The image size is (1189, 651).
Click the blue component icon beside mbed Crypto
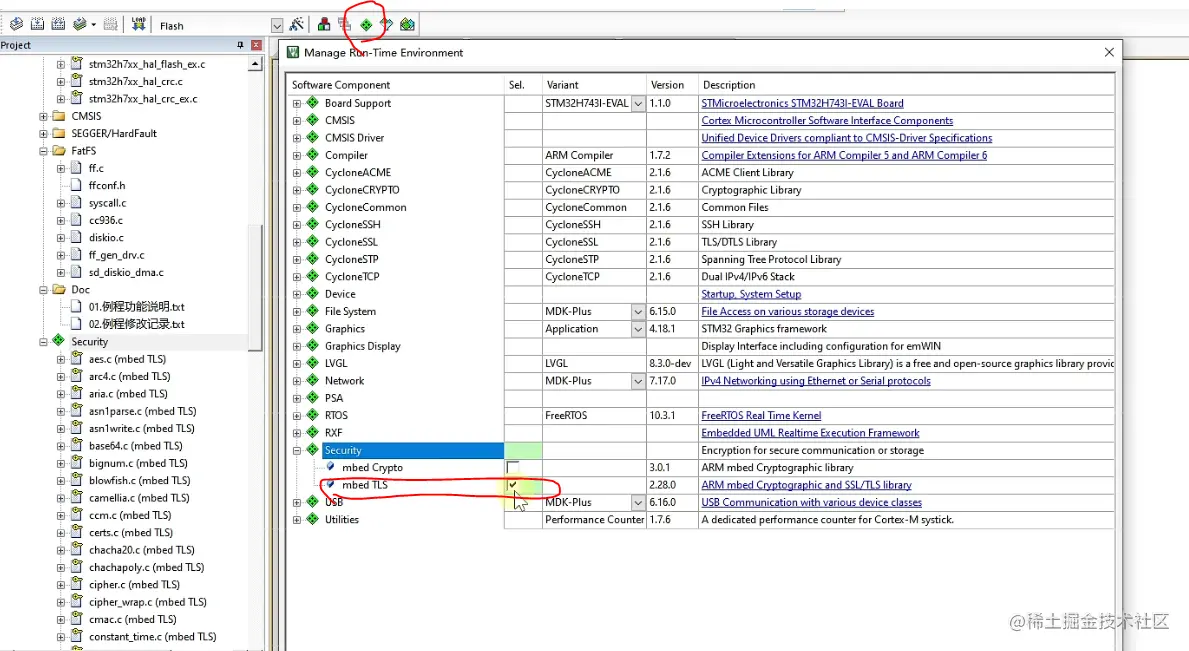(x=331, y=467)
